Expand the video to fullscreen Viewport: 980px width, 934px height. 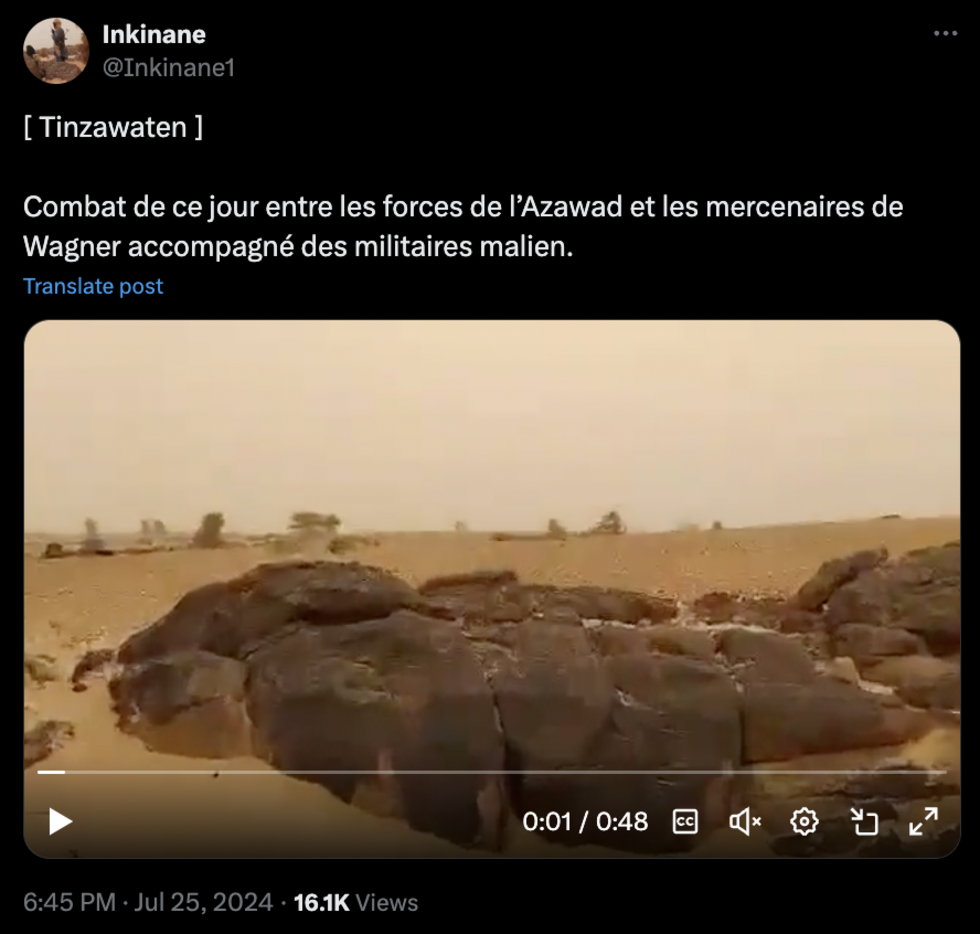click(x=923, y=821)
